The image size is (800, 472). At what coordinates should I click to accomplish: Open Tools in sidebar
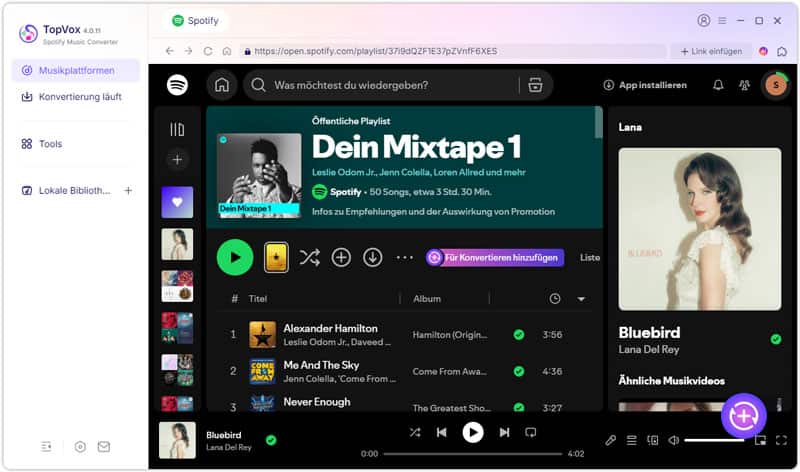42,144
